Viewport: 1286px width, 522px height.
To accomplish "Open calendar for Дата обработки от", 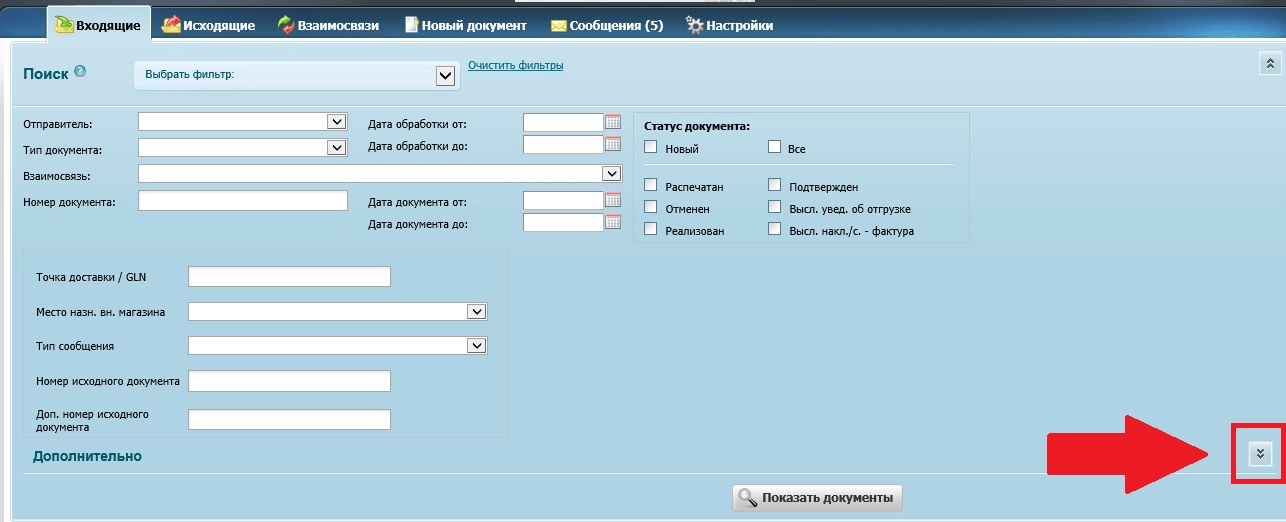I will coord(613,122).
